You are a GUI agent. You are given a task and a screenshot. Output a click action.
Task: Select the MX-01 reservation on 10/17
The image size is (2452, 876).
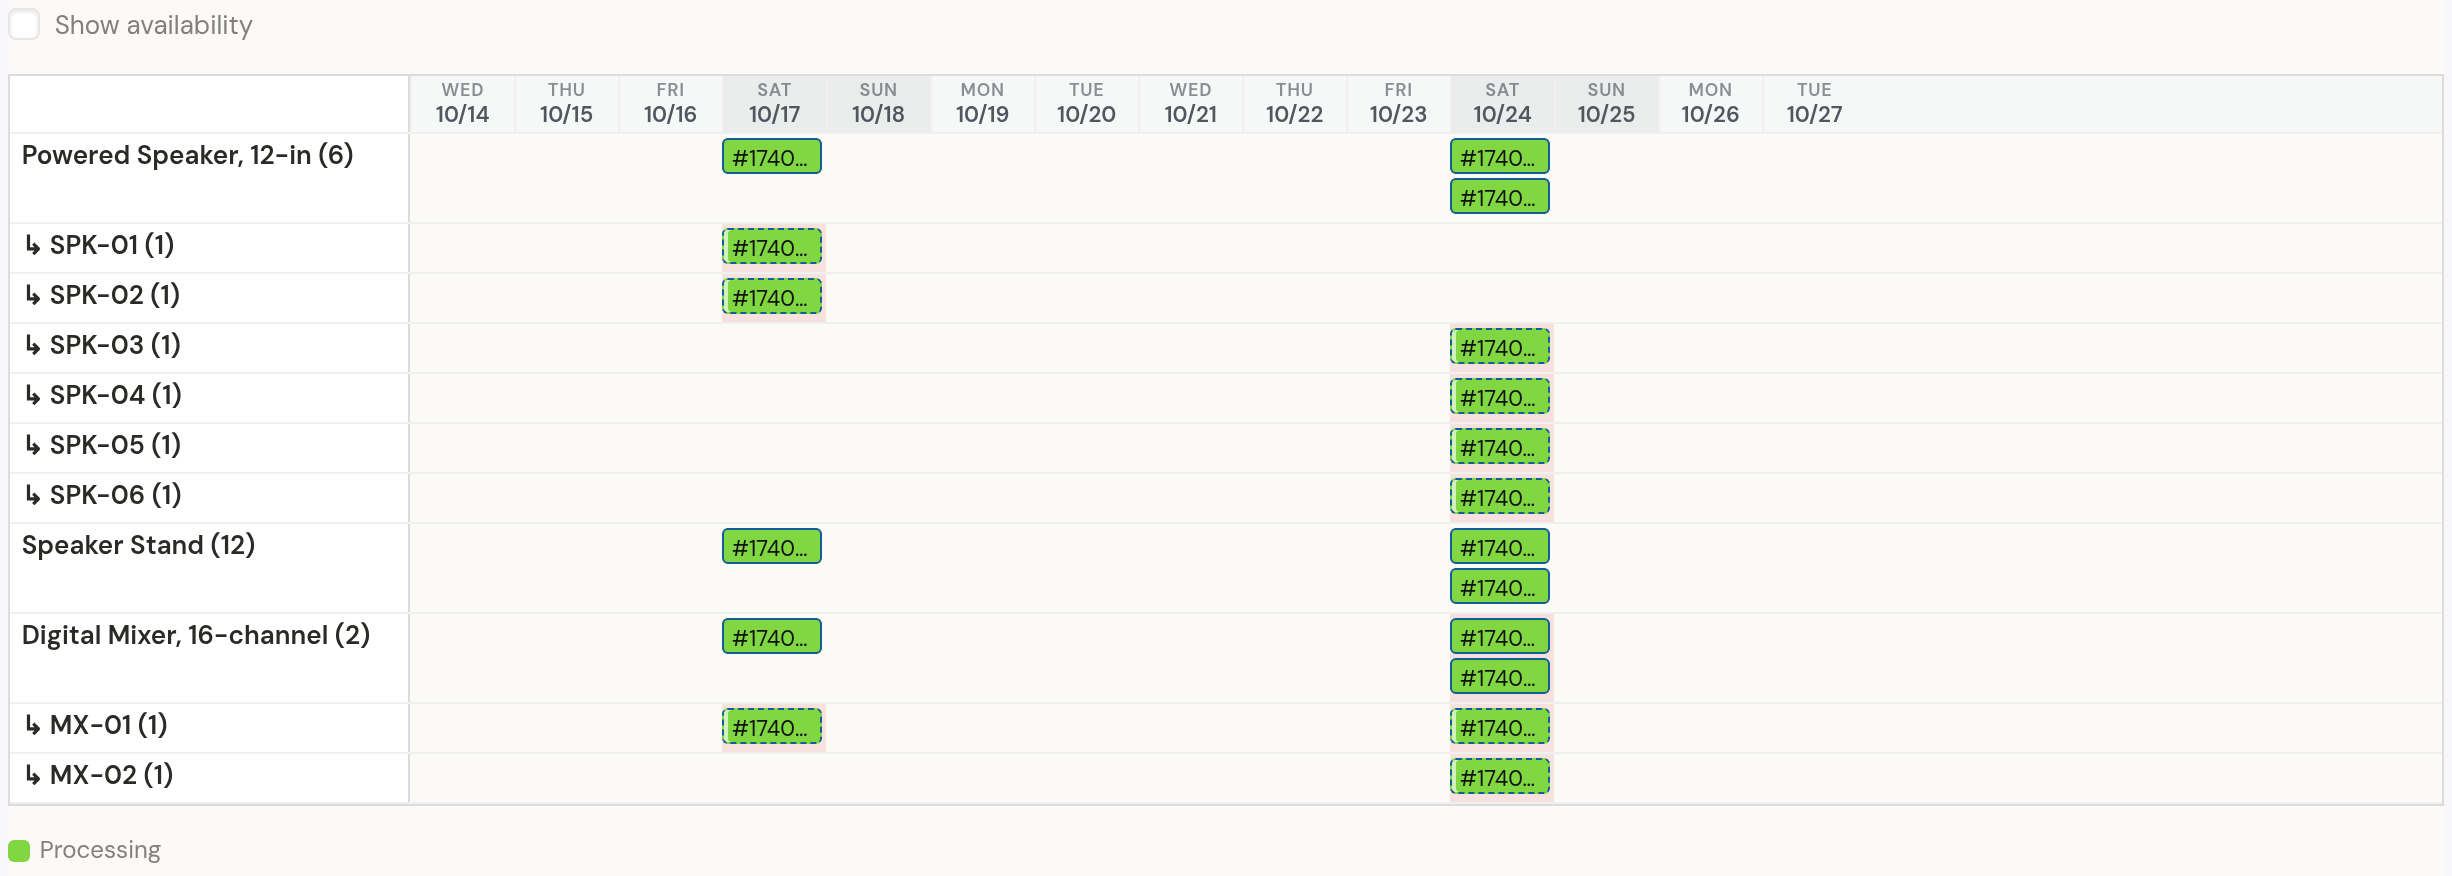(x=772, y=727)
